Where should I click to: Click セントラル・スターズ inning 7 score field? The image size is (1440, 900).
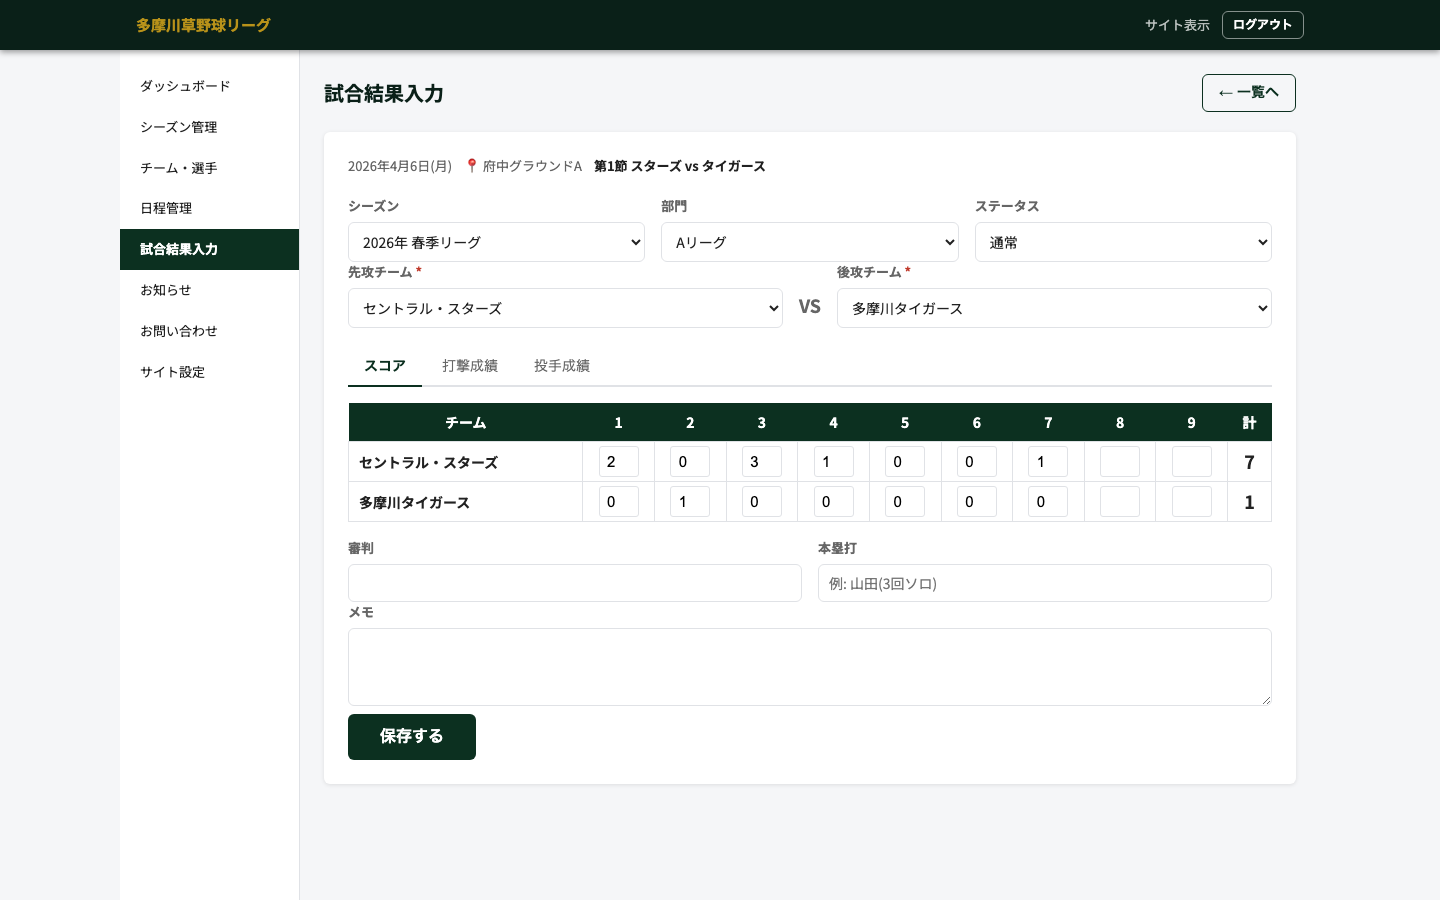point(1048,462)
